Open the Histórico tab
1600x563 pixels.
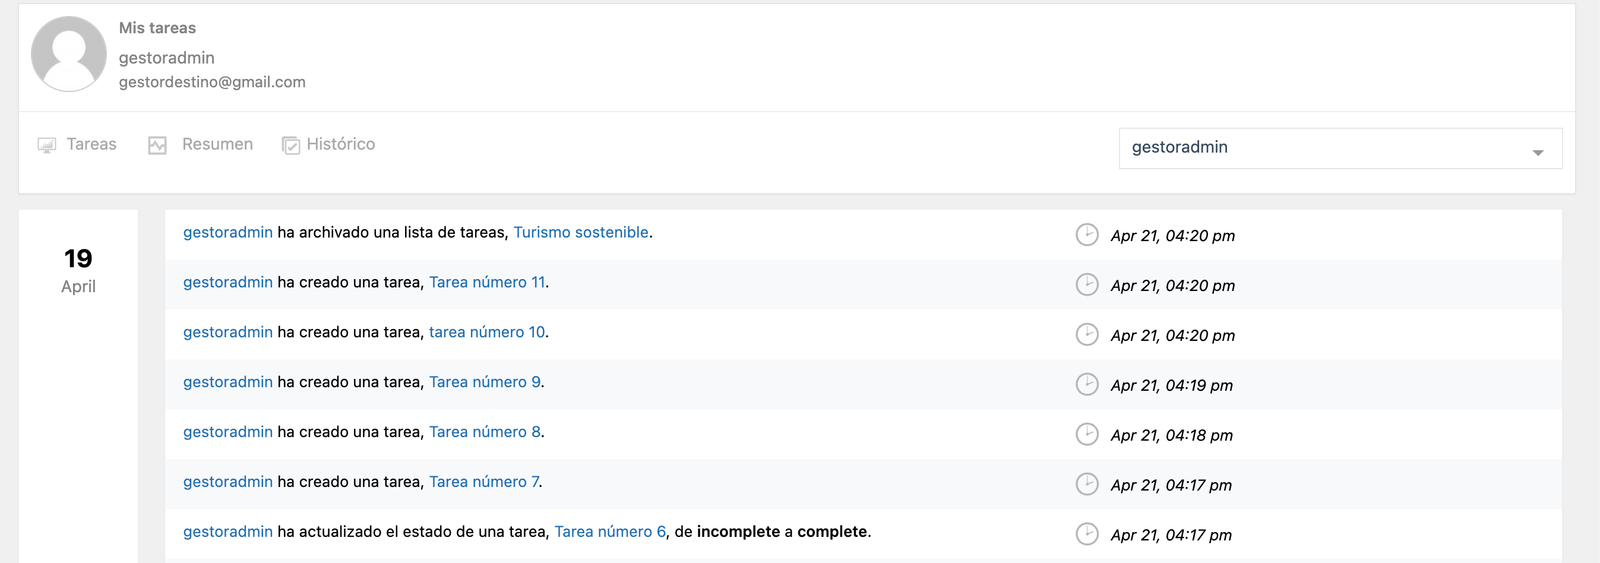coord(340,144)
